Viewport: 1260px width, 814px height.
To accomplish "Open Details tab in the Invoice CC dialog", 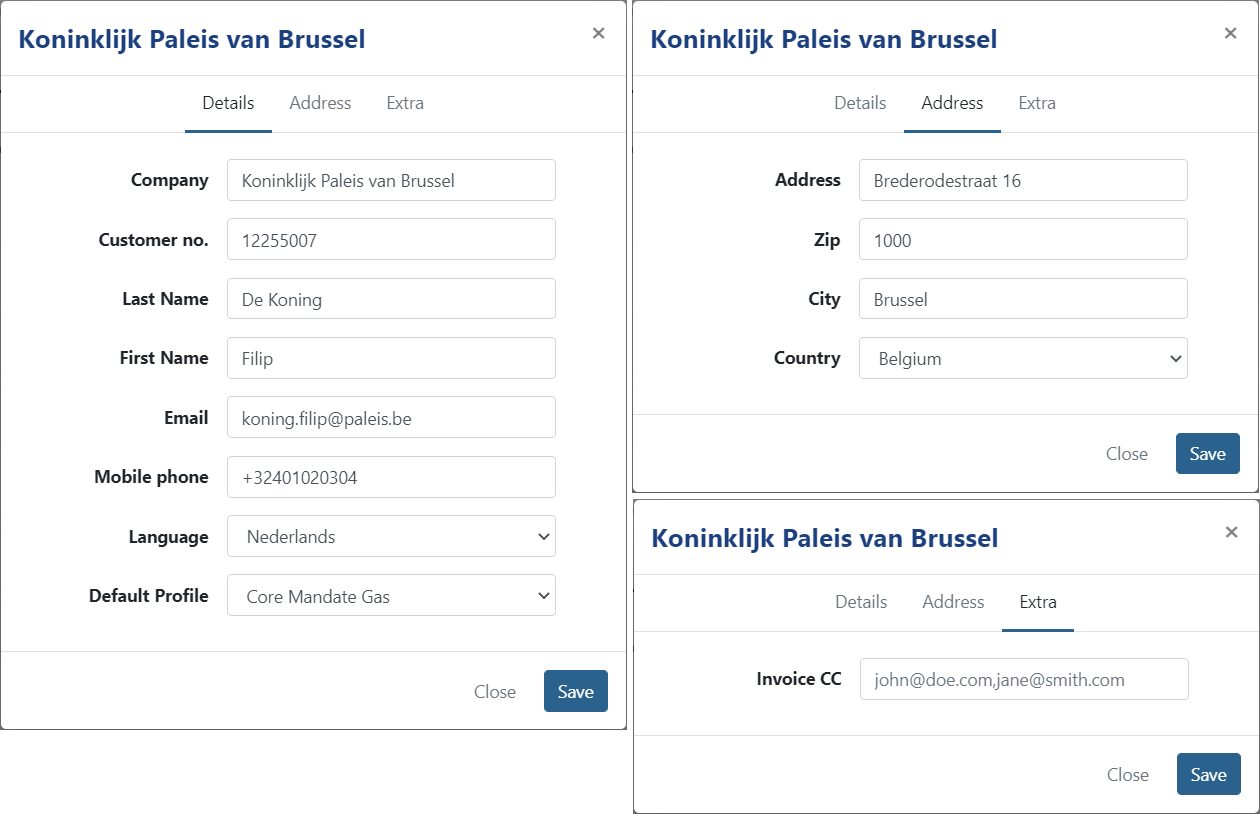I will pyautogui.click(x=861, y=602).
